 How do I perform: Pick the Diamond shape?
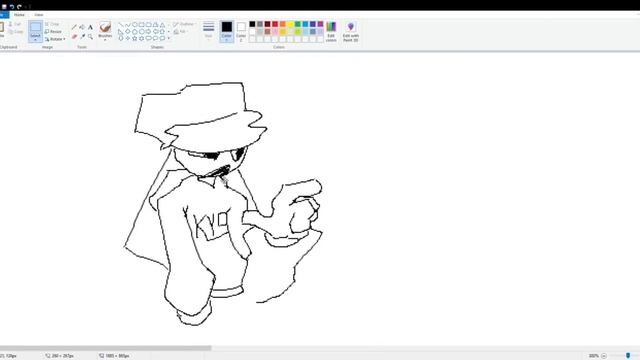[128, 31]
